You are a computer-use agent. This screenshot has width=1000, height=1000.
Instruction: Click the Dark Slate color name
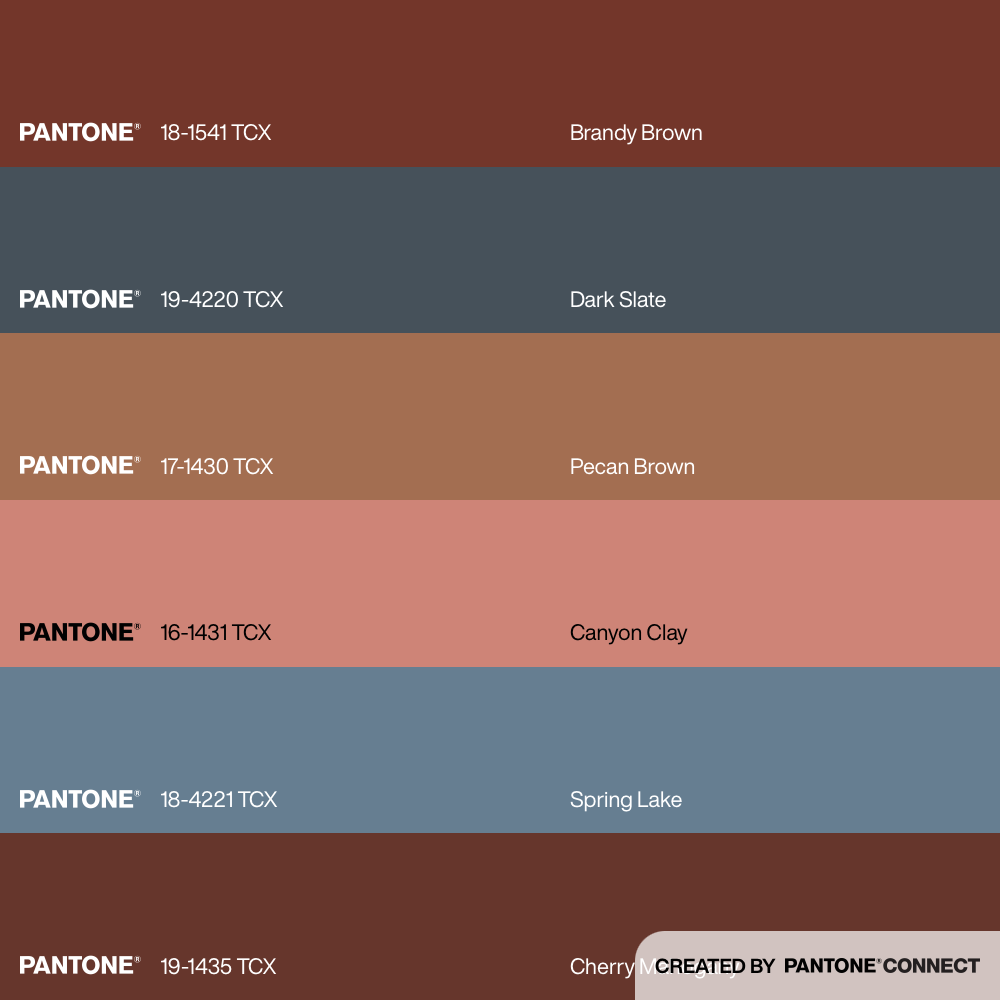click(617, 299)
